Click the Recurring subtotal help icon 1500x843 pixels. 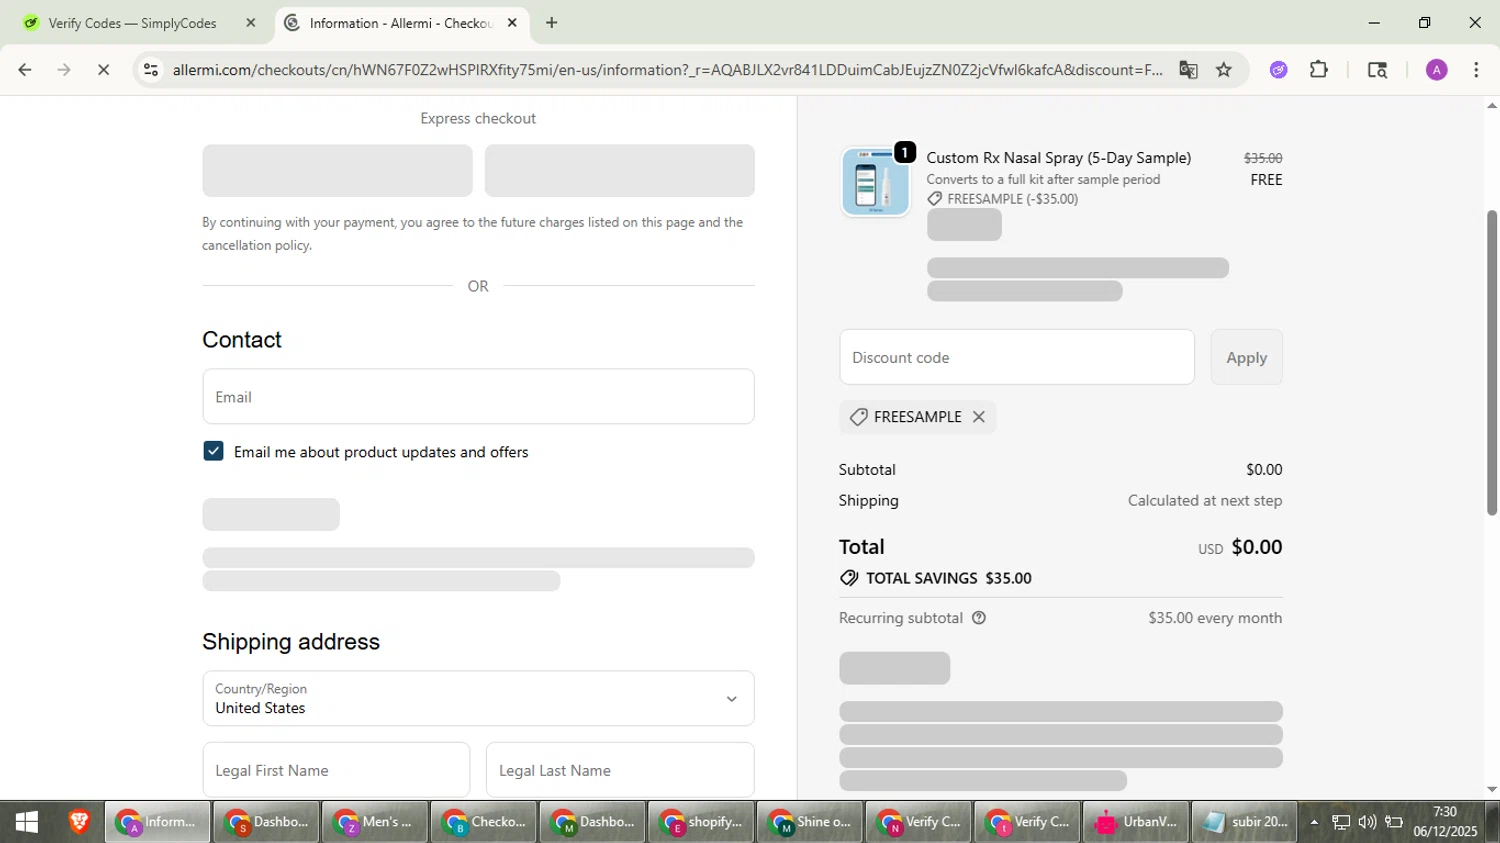pyautogui.click(x=979, y=618)
